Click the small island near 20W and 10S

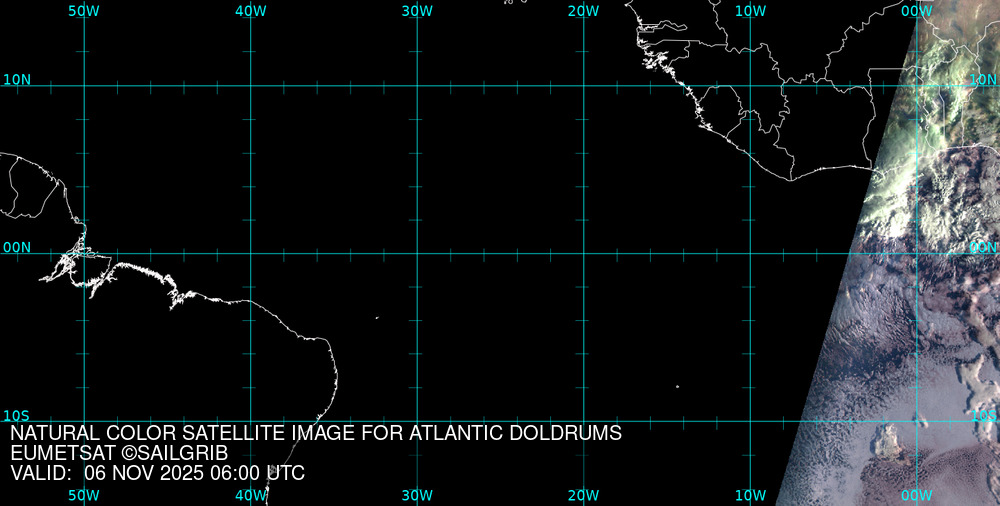677,387
